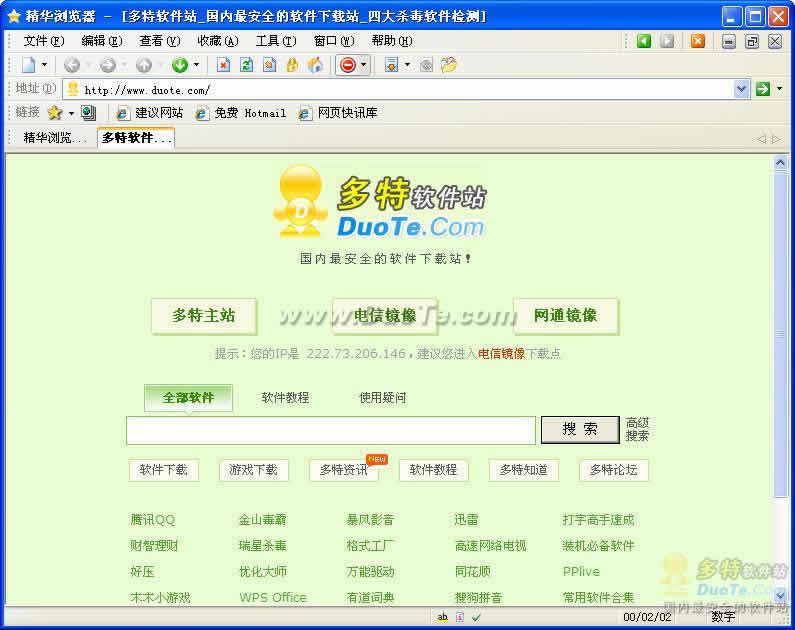The width and height of the screenshot is (795, 630).
Task: Open the favorites star dropdown arrow
Action: point(71,113)
